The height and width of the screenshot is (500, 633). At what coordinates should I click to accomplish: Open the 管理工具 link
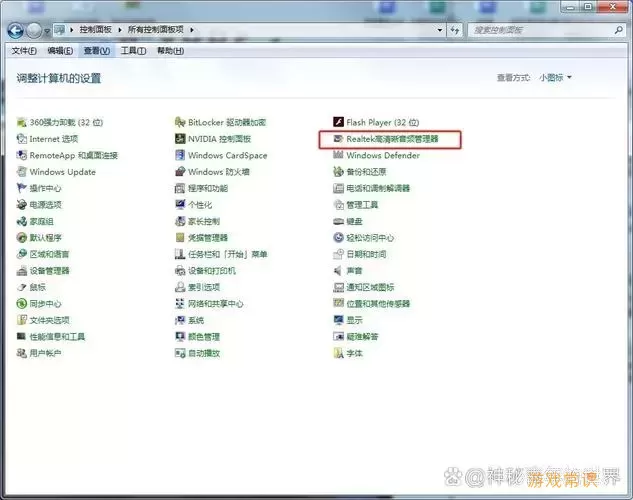coord(362,205)
